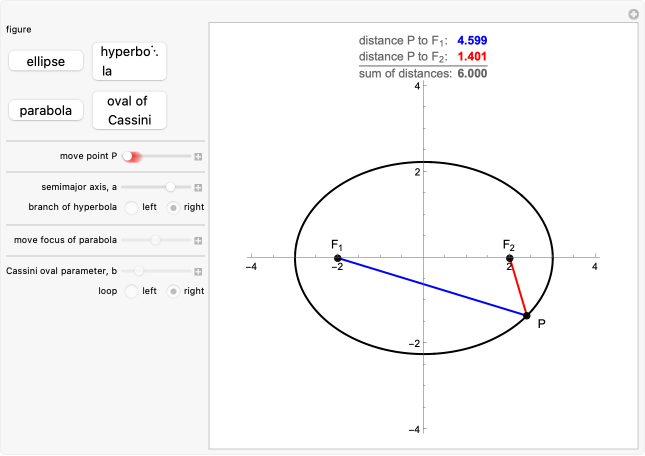This screenshot has width=645, height=456.
Task: Click the move focus of parabola slider
Action: coord(156,240)
